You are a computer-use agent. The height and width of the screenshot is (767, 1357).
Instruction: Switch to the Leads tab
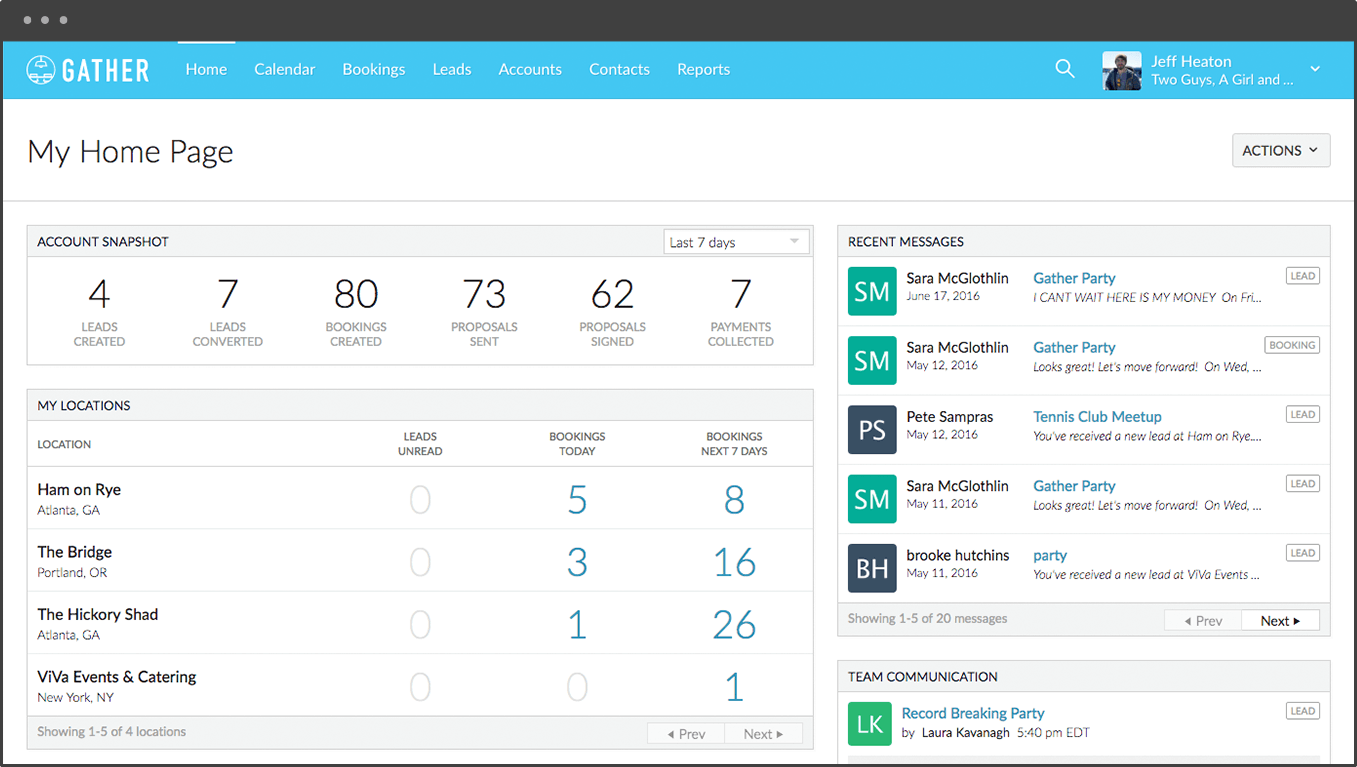(x=451, y=70)
